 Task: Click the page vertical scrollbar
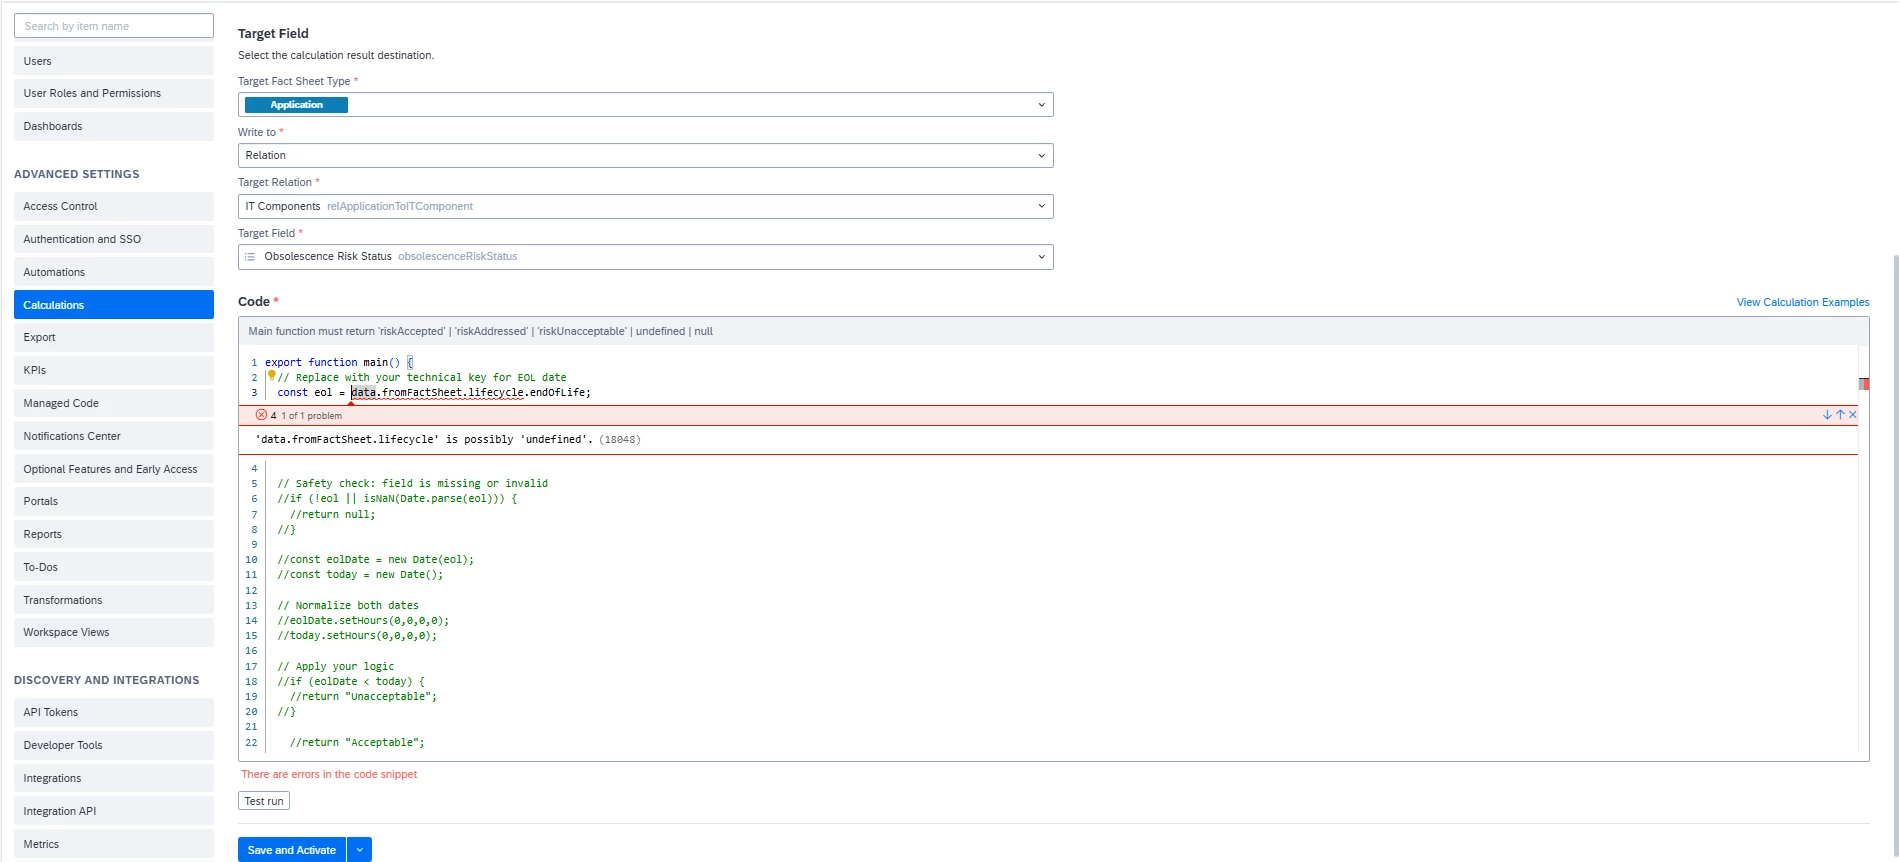coord(1894,555)
